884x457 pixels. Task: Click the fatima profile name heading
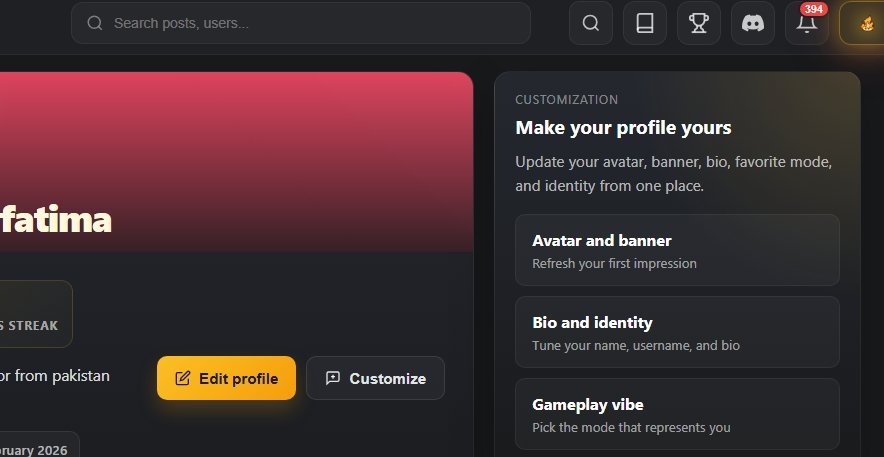[x=55, y=220]
